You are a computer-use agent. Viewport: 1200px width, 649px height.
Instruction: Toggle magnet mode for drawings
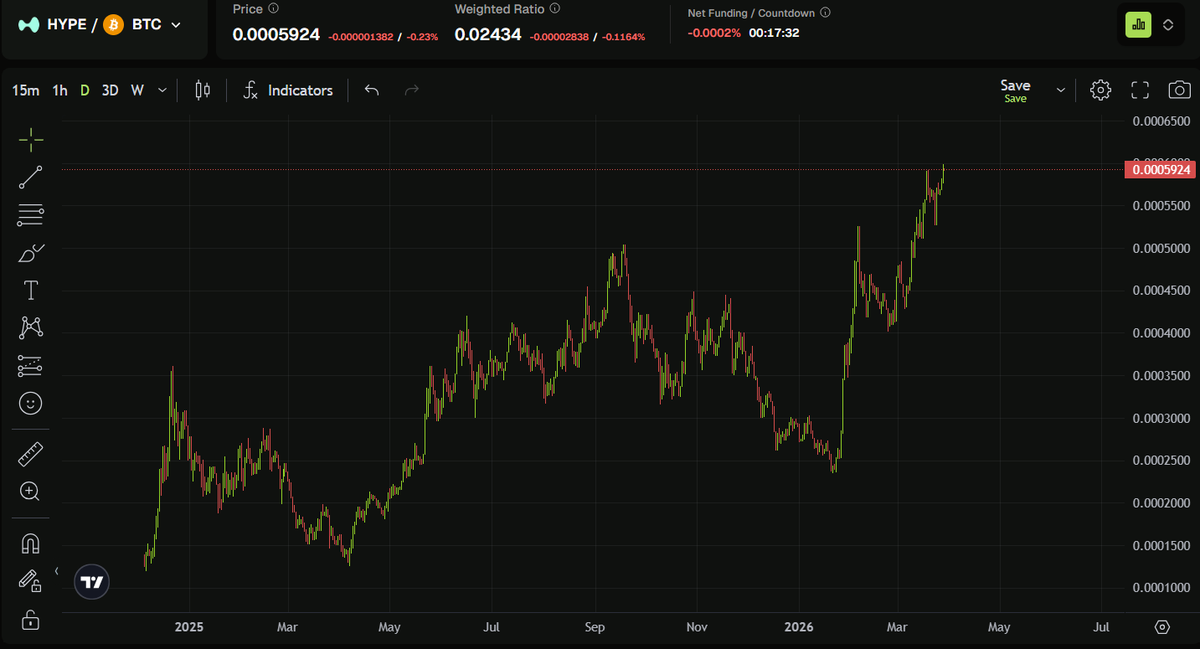[x=31, y=544]
